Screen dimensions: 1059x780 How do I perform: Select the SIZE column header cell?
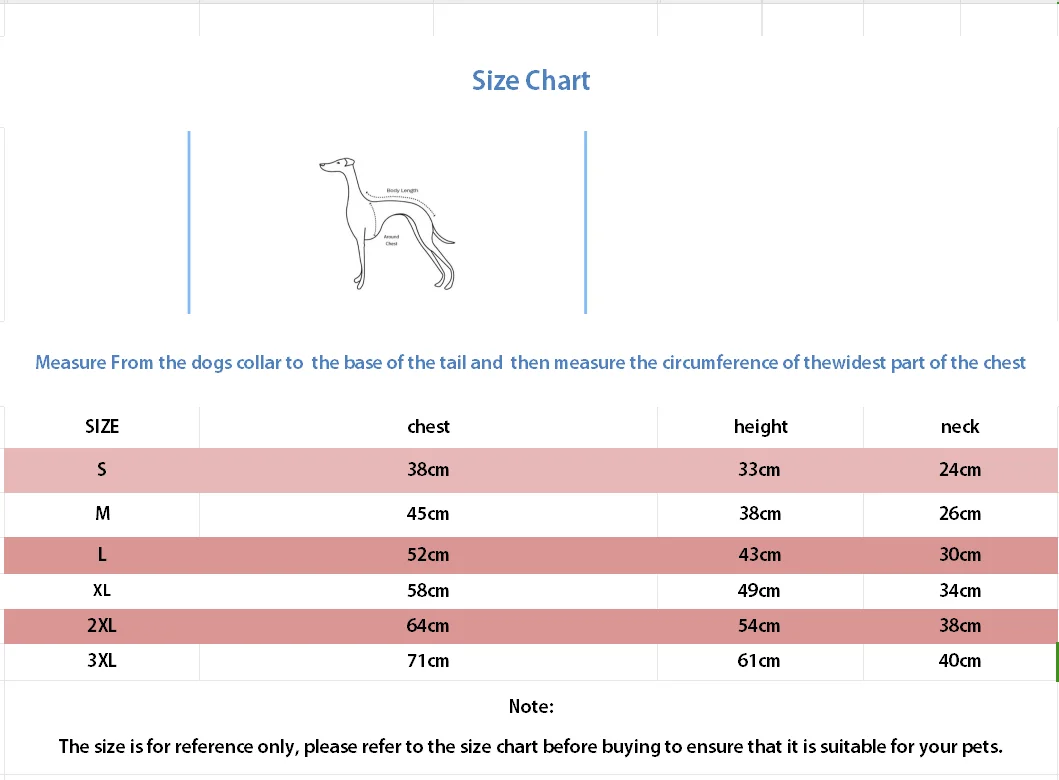(x=102, y=427)
